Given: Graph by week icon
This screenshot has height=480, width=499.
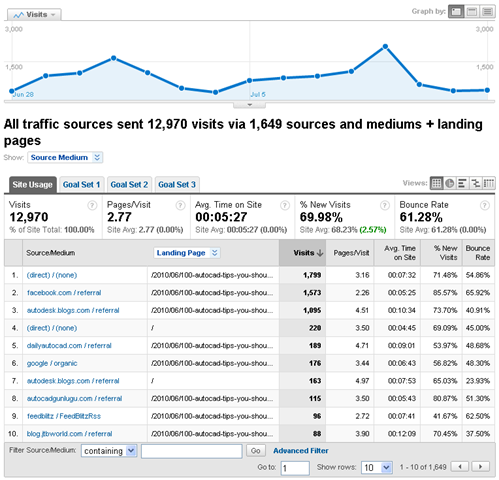Looking at the screenshot, I should coord(472,12).
